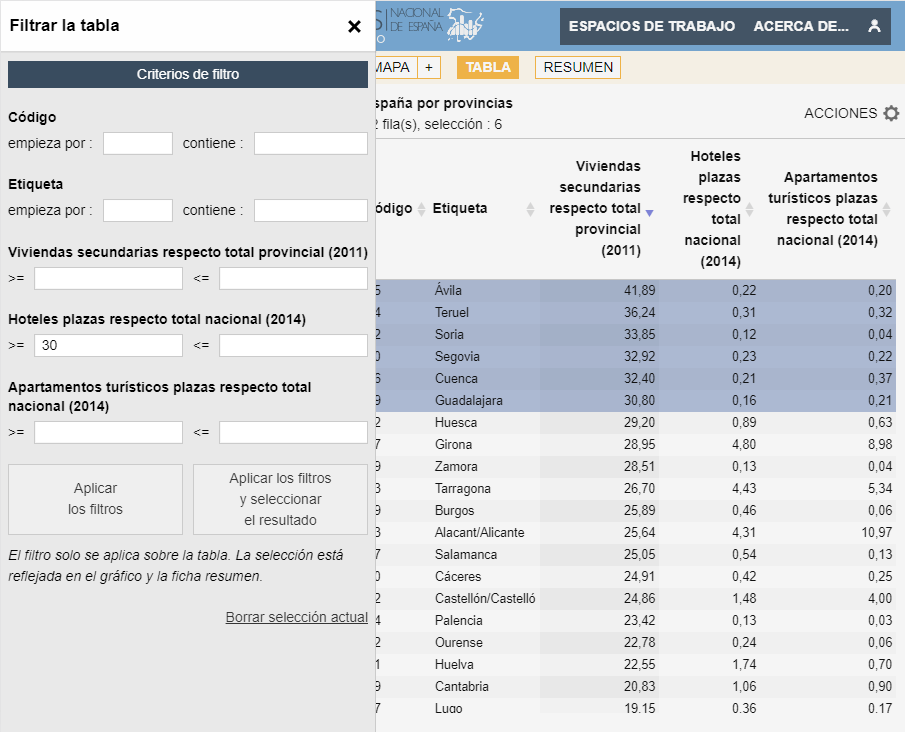
Task: Switch to the MAPA tab
Action: [x=394, y=68]
